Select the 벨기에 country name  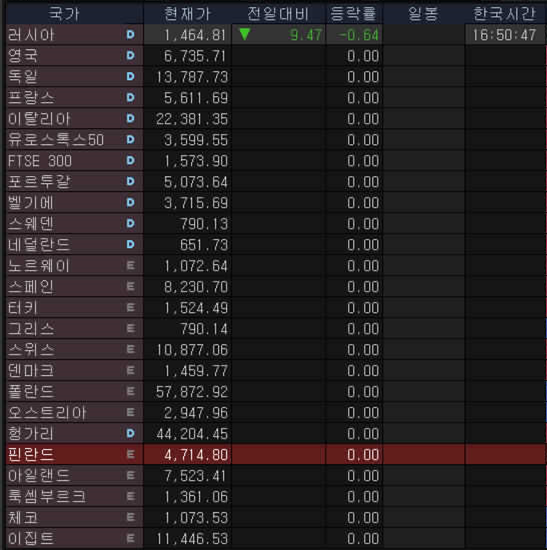pyautogui.click(x=31, y=203)
